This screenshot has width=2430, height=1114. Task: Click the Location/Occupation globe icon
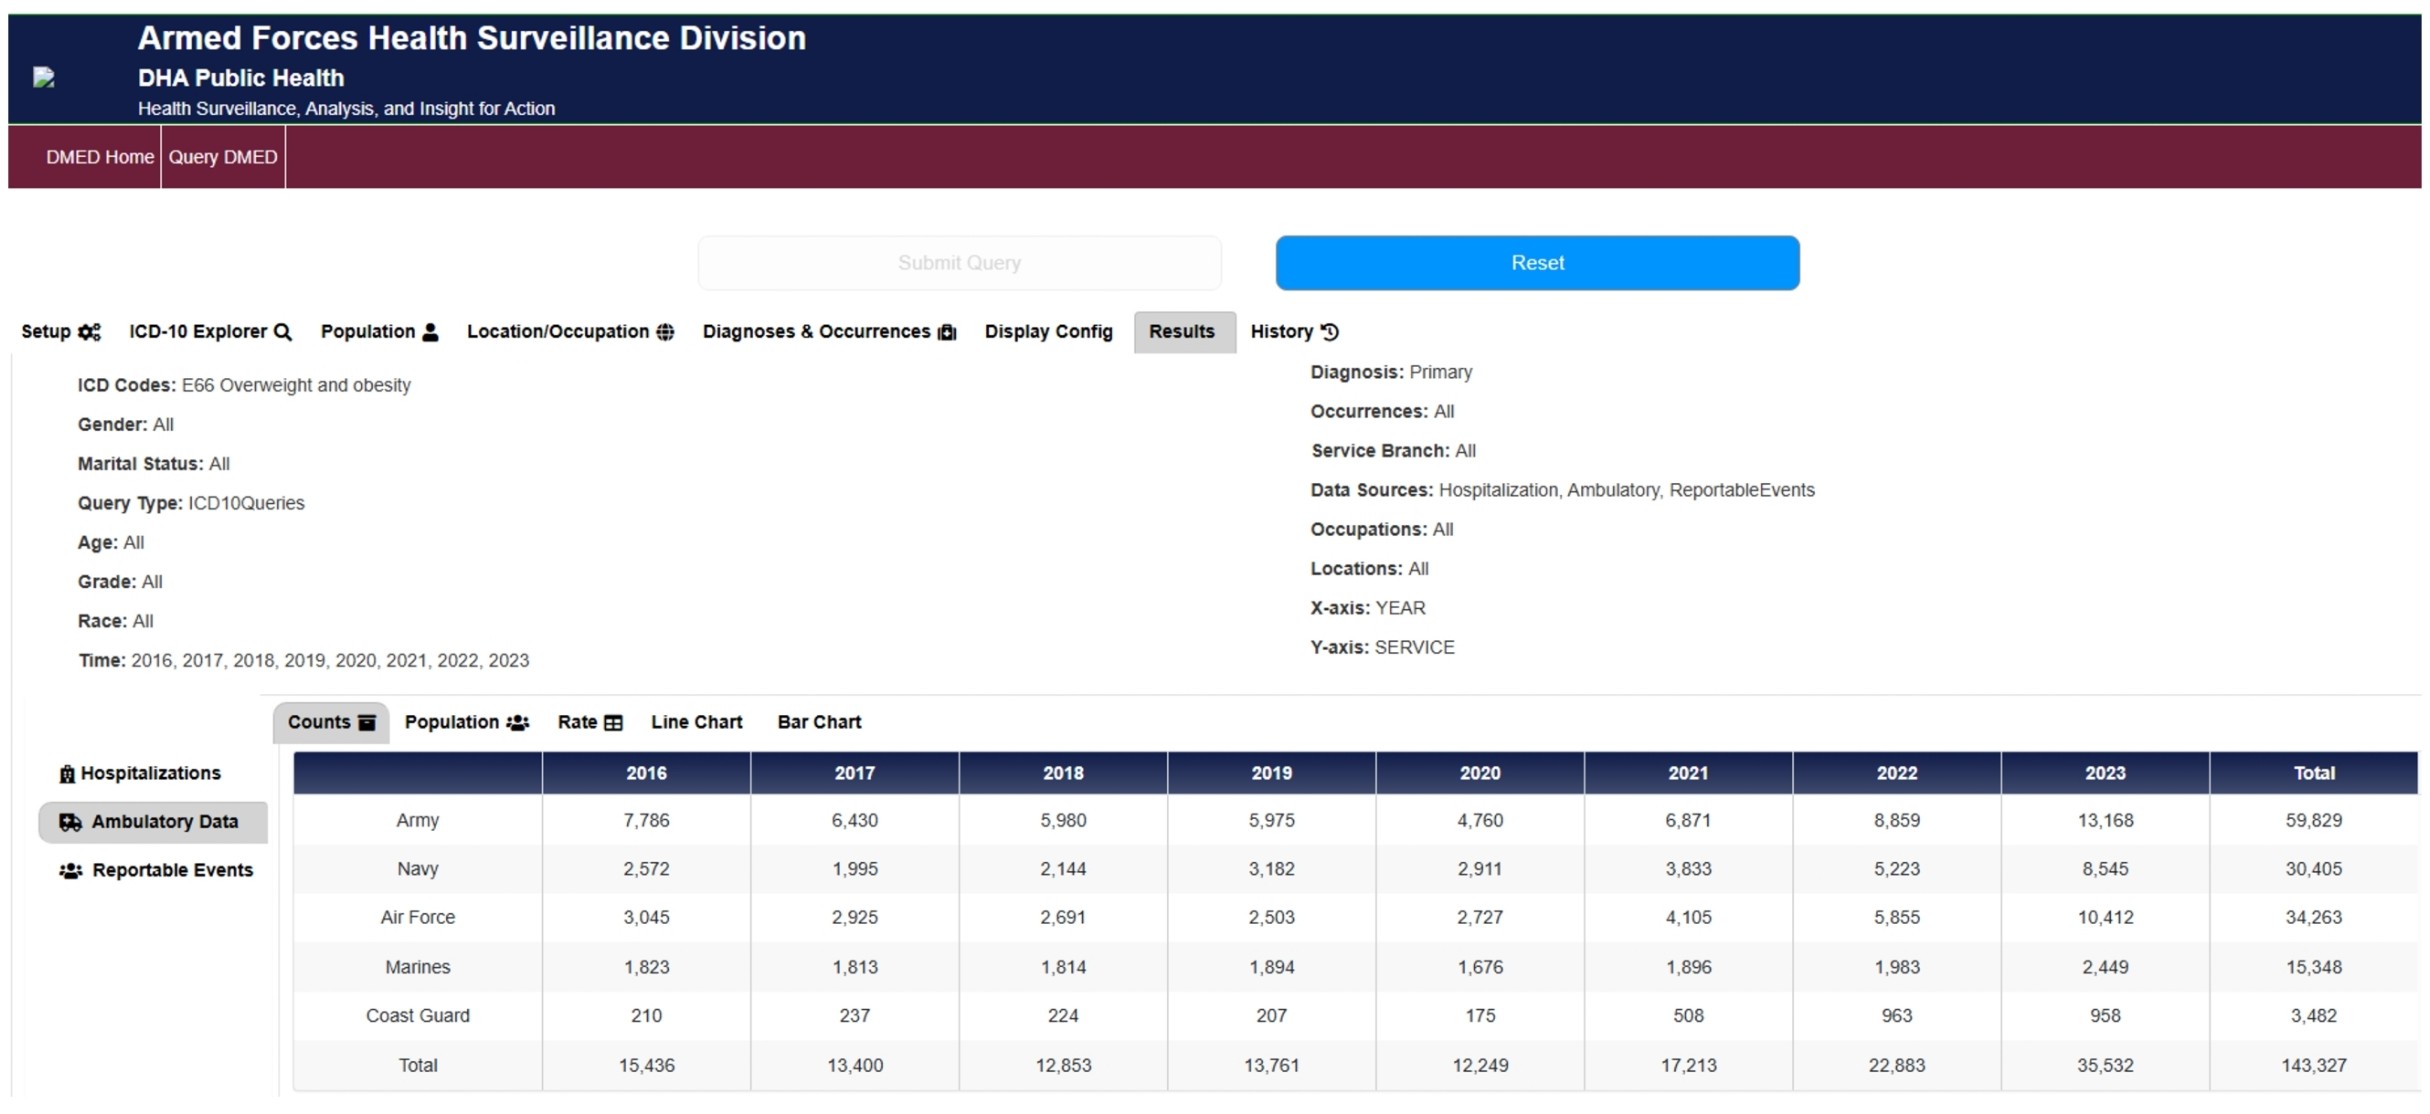pyautogui.click(x=665, y=332)
